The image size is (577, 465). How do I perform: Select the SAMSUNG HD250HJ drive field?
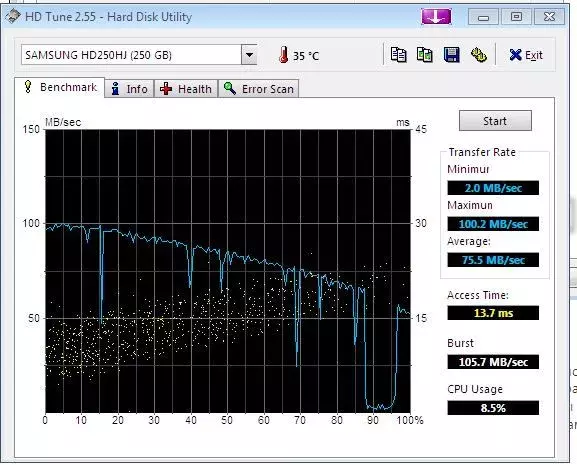tap(131, 55)
